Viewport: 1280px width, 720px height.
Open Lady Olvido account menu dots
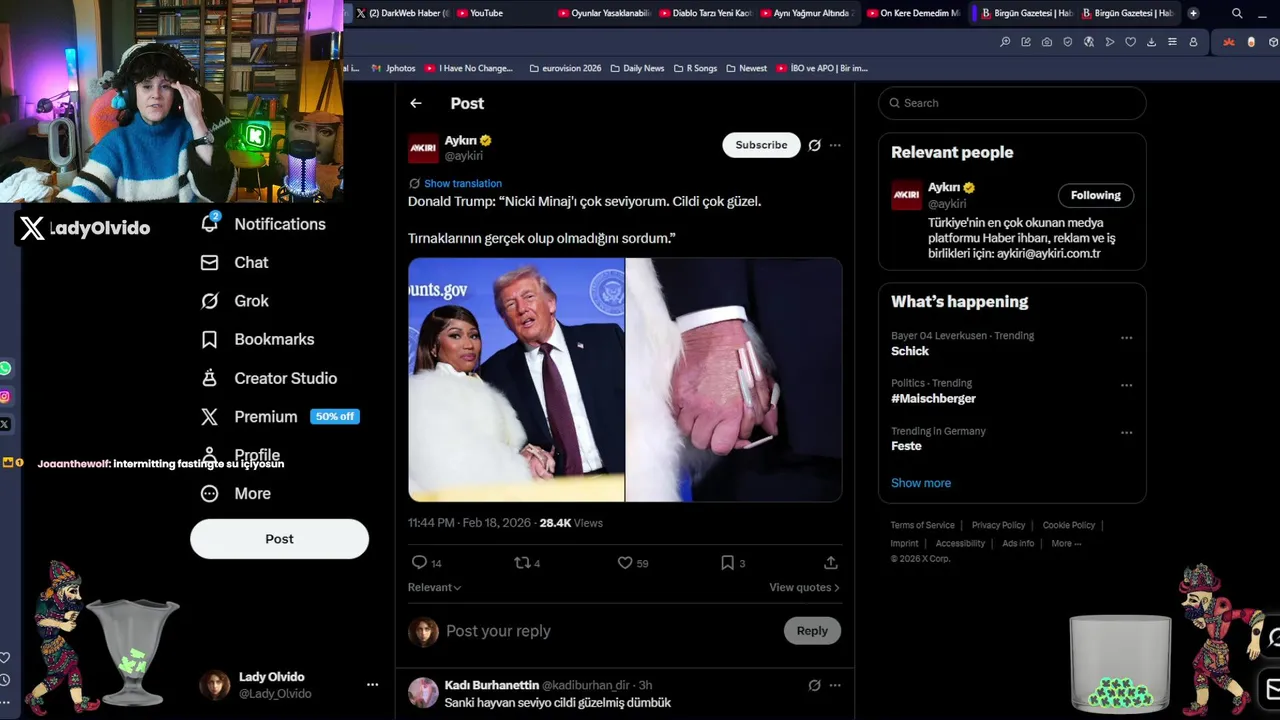(372, 685)
